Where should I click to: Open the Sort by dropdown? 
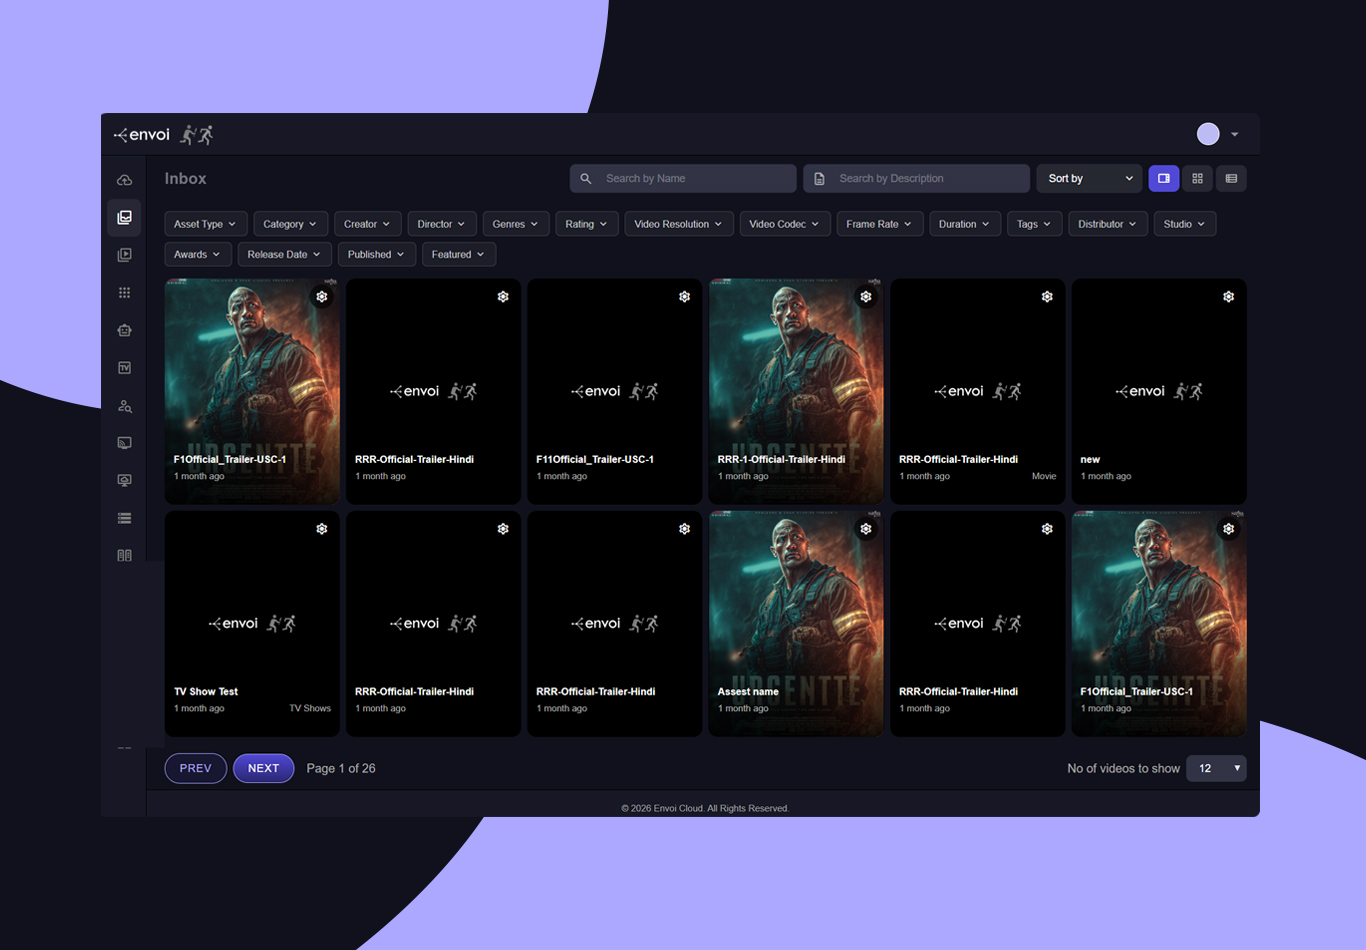(x=1090, y=179)
